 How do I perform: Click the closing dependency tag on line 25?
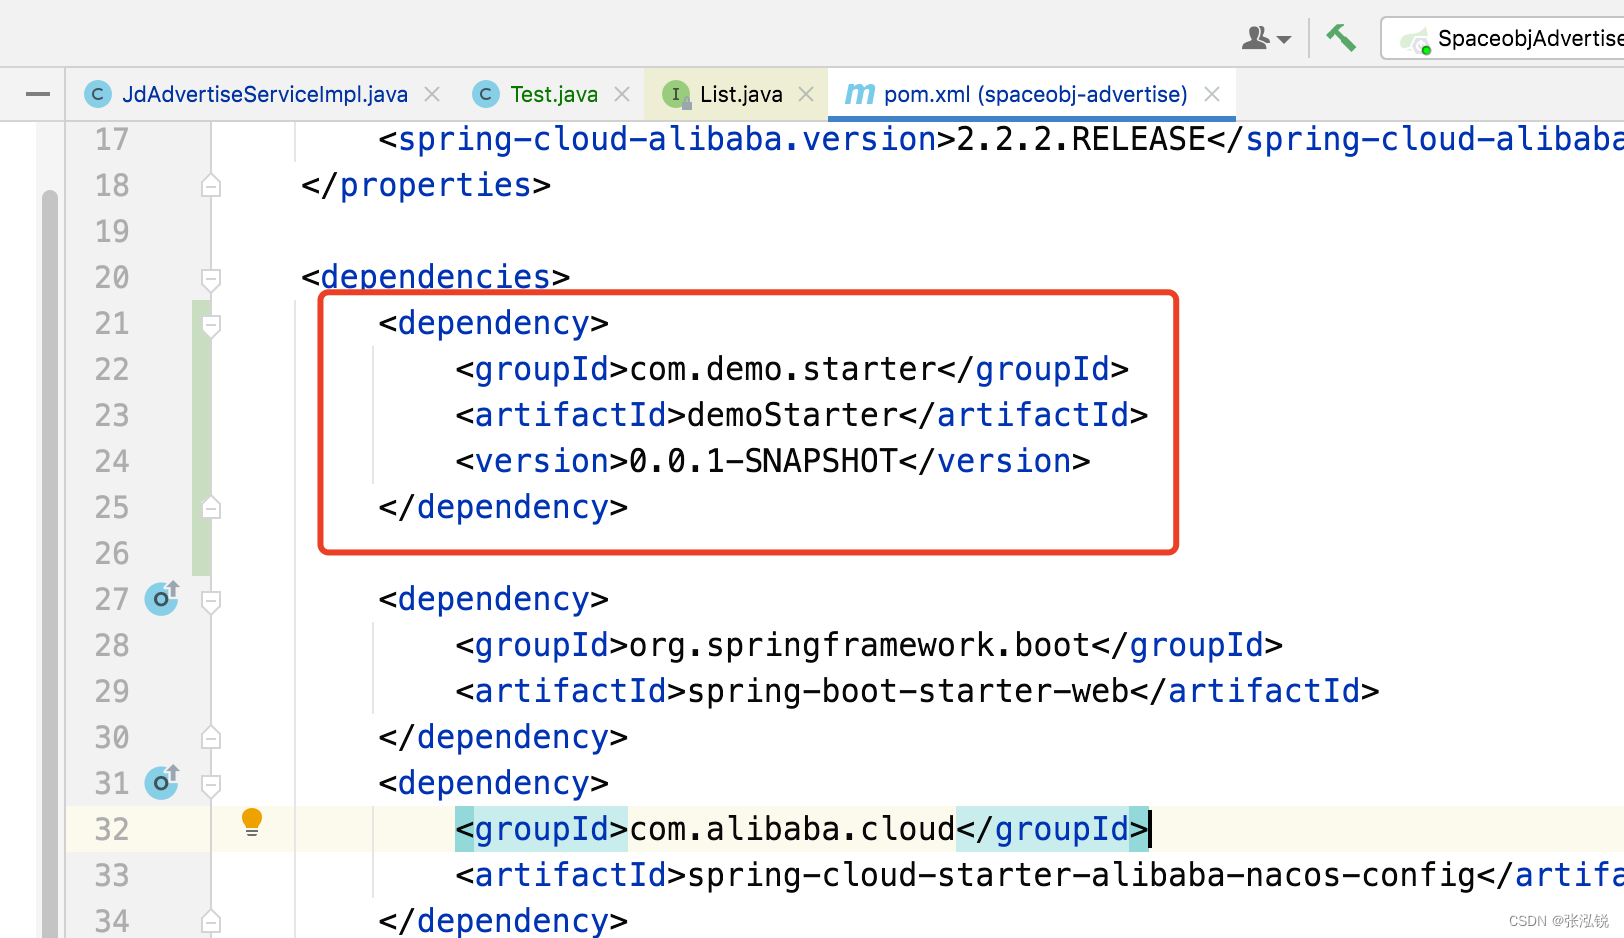coord(503,507)
